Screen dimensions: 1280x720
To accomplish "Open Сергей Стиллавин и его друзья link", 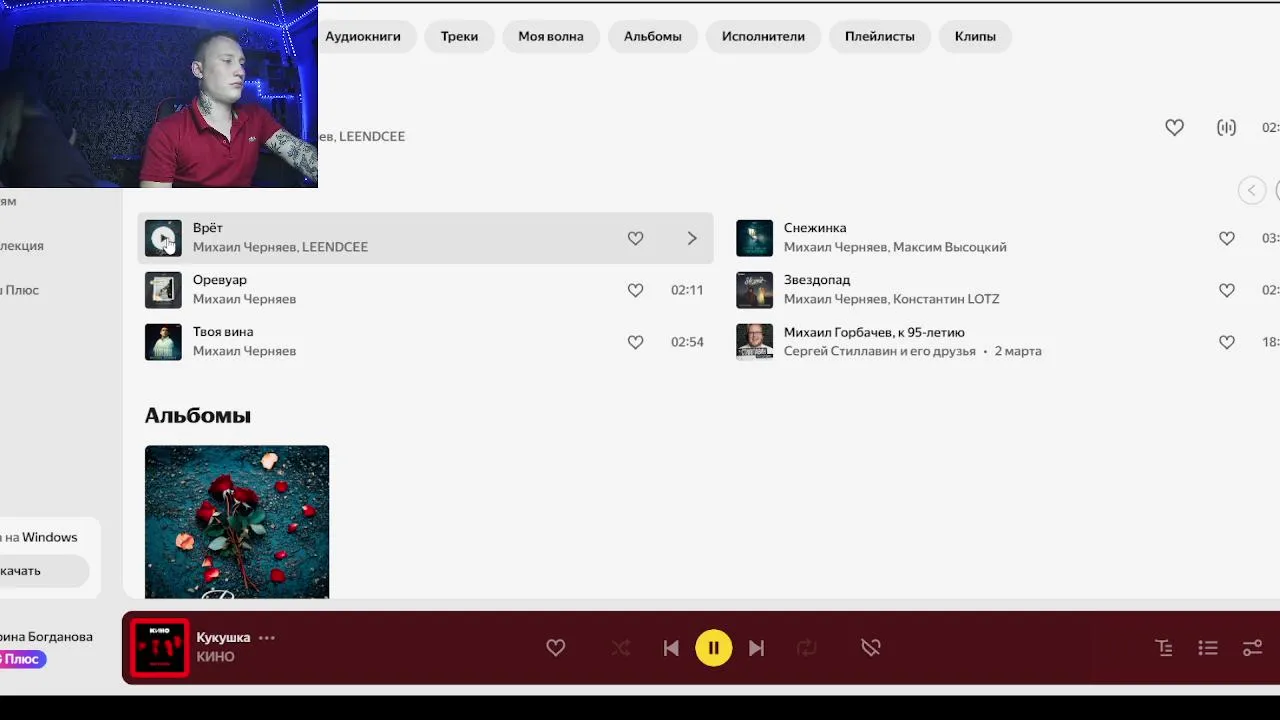I will coord(880,351).
